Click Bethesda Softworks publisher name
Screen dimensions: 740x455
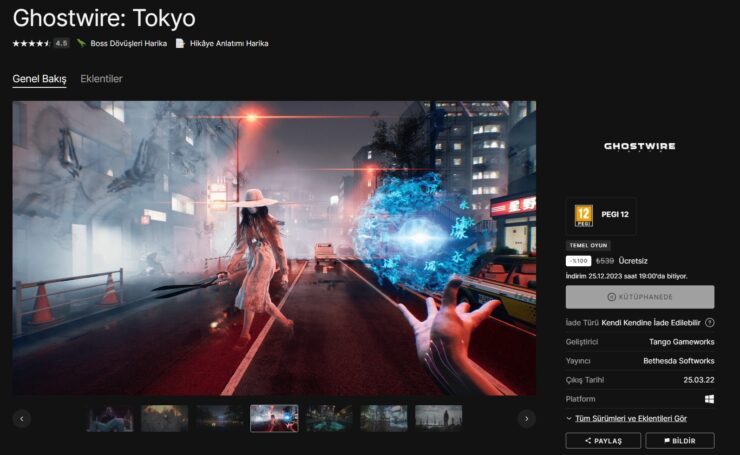pos(679,361)
